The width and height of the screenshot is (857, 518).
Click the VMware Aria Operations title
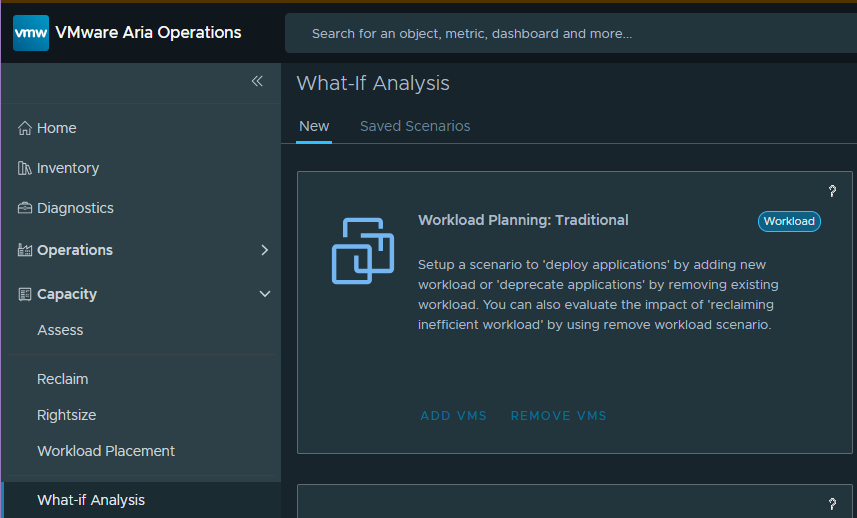point(148,32)
